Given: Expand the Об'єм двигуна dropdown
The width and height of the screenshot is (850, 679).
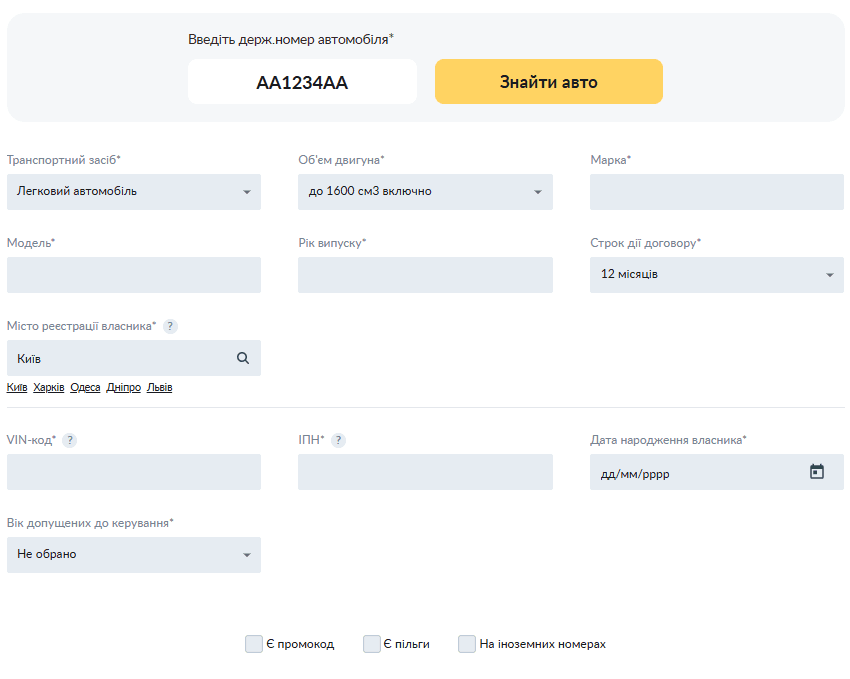Looking at the screenshot, I should 425,192.
